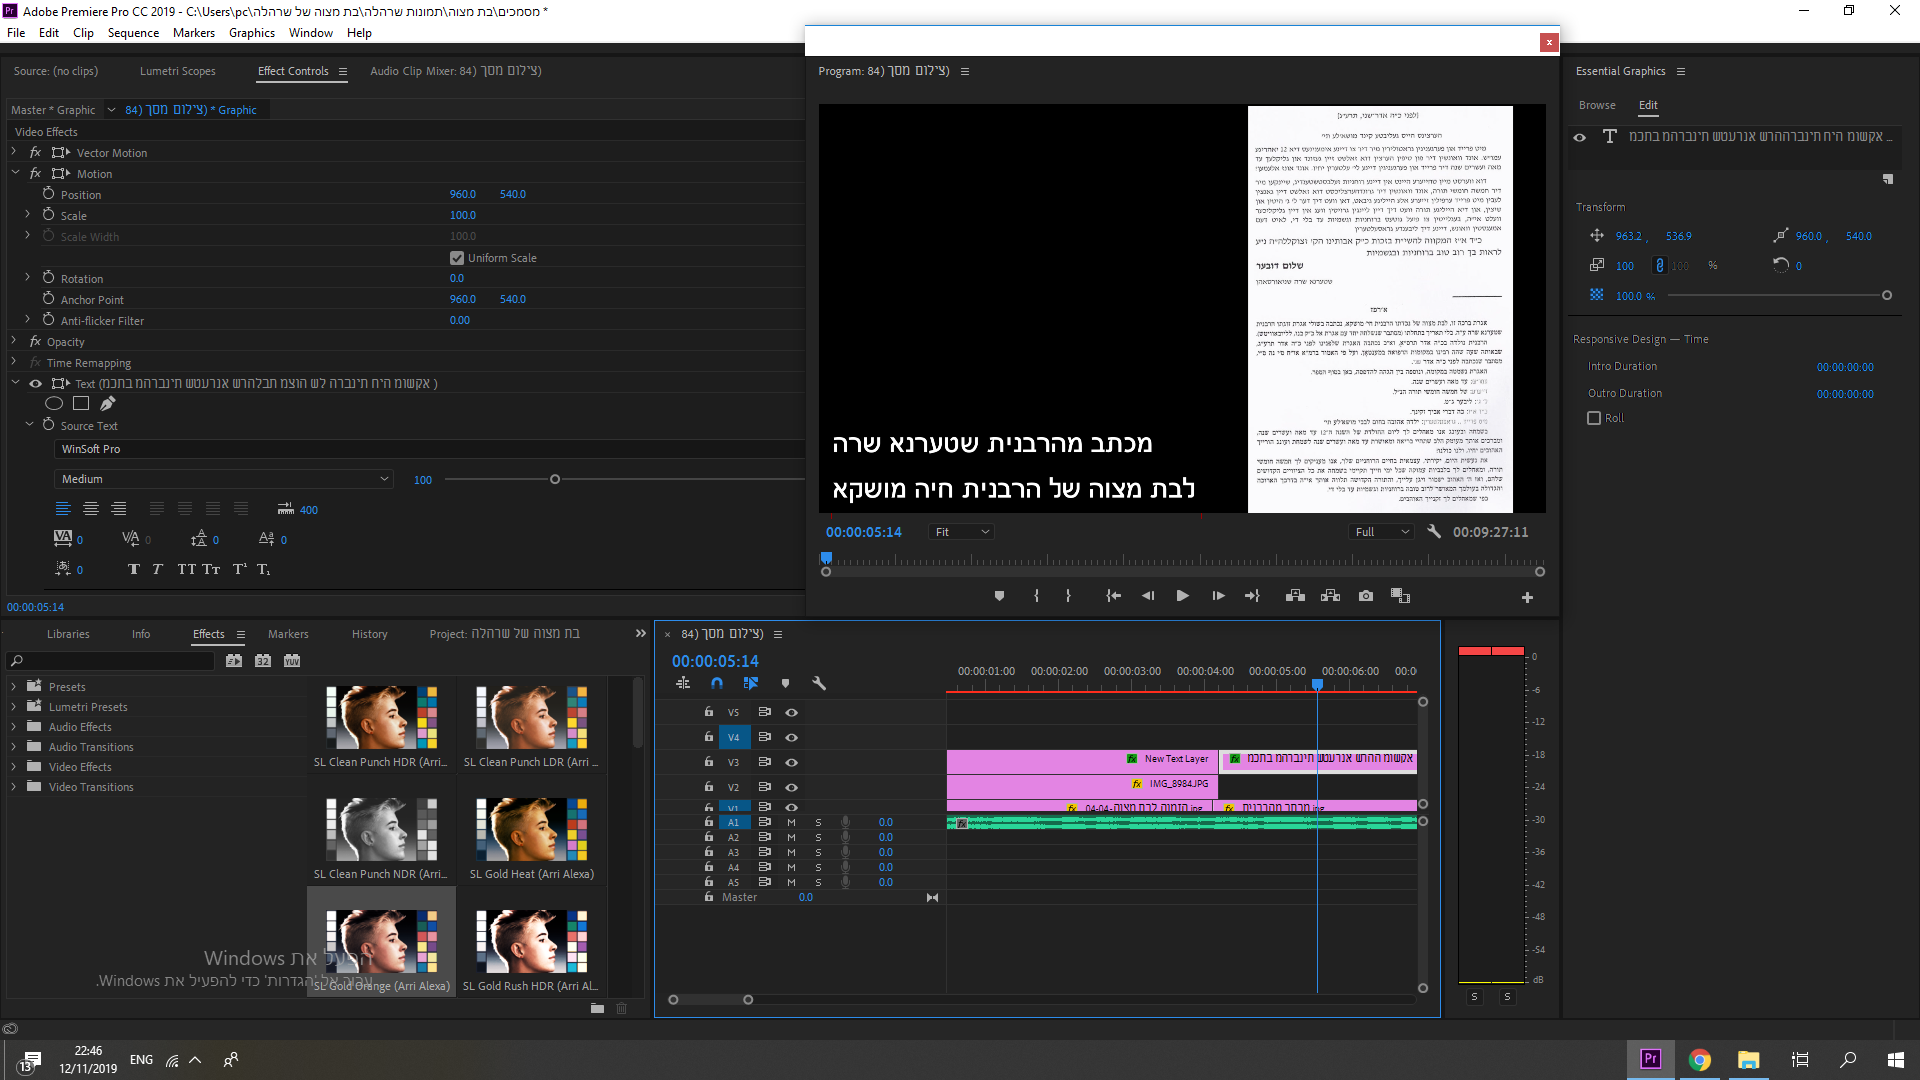The image size is (1920, 1080).
Task: Enable the Roll checkbox in Essential Graphics
Action: tap(1594, 418)
